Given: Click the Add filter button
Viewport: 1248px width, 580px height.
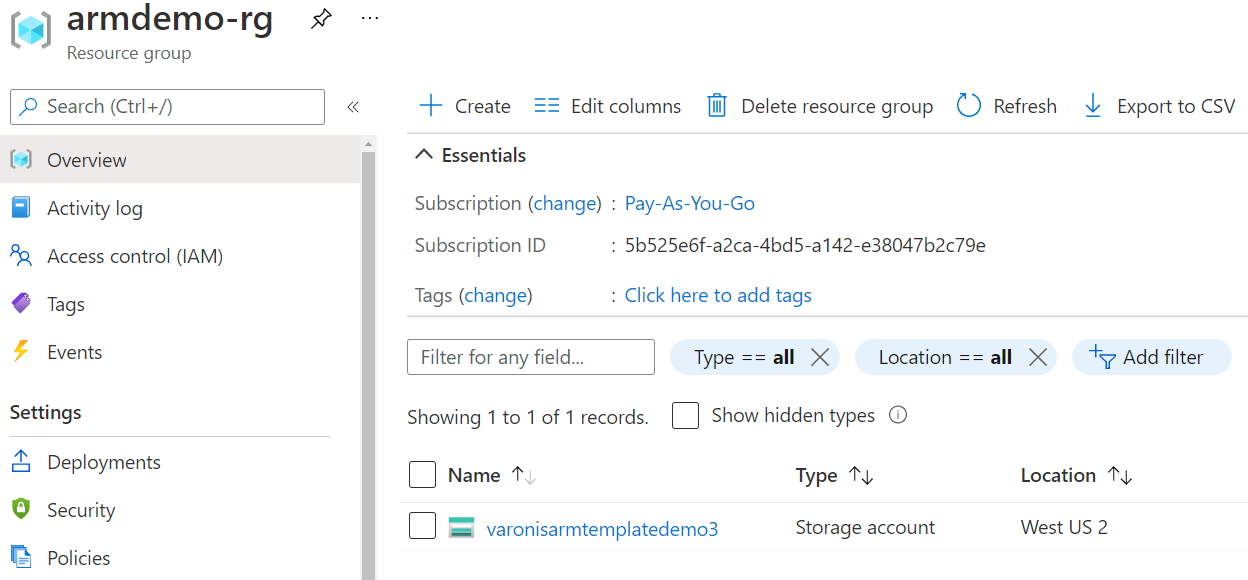Looking at the screenshot, I should [1151, 357].
